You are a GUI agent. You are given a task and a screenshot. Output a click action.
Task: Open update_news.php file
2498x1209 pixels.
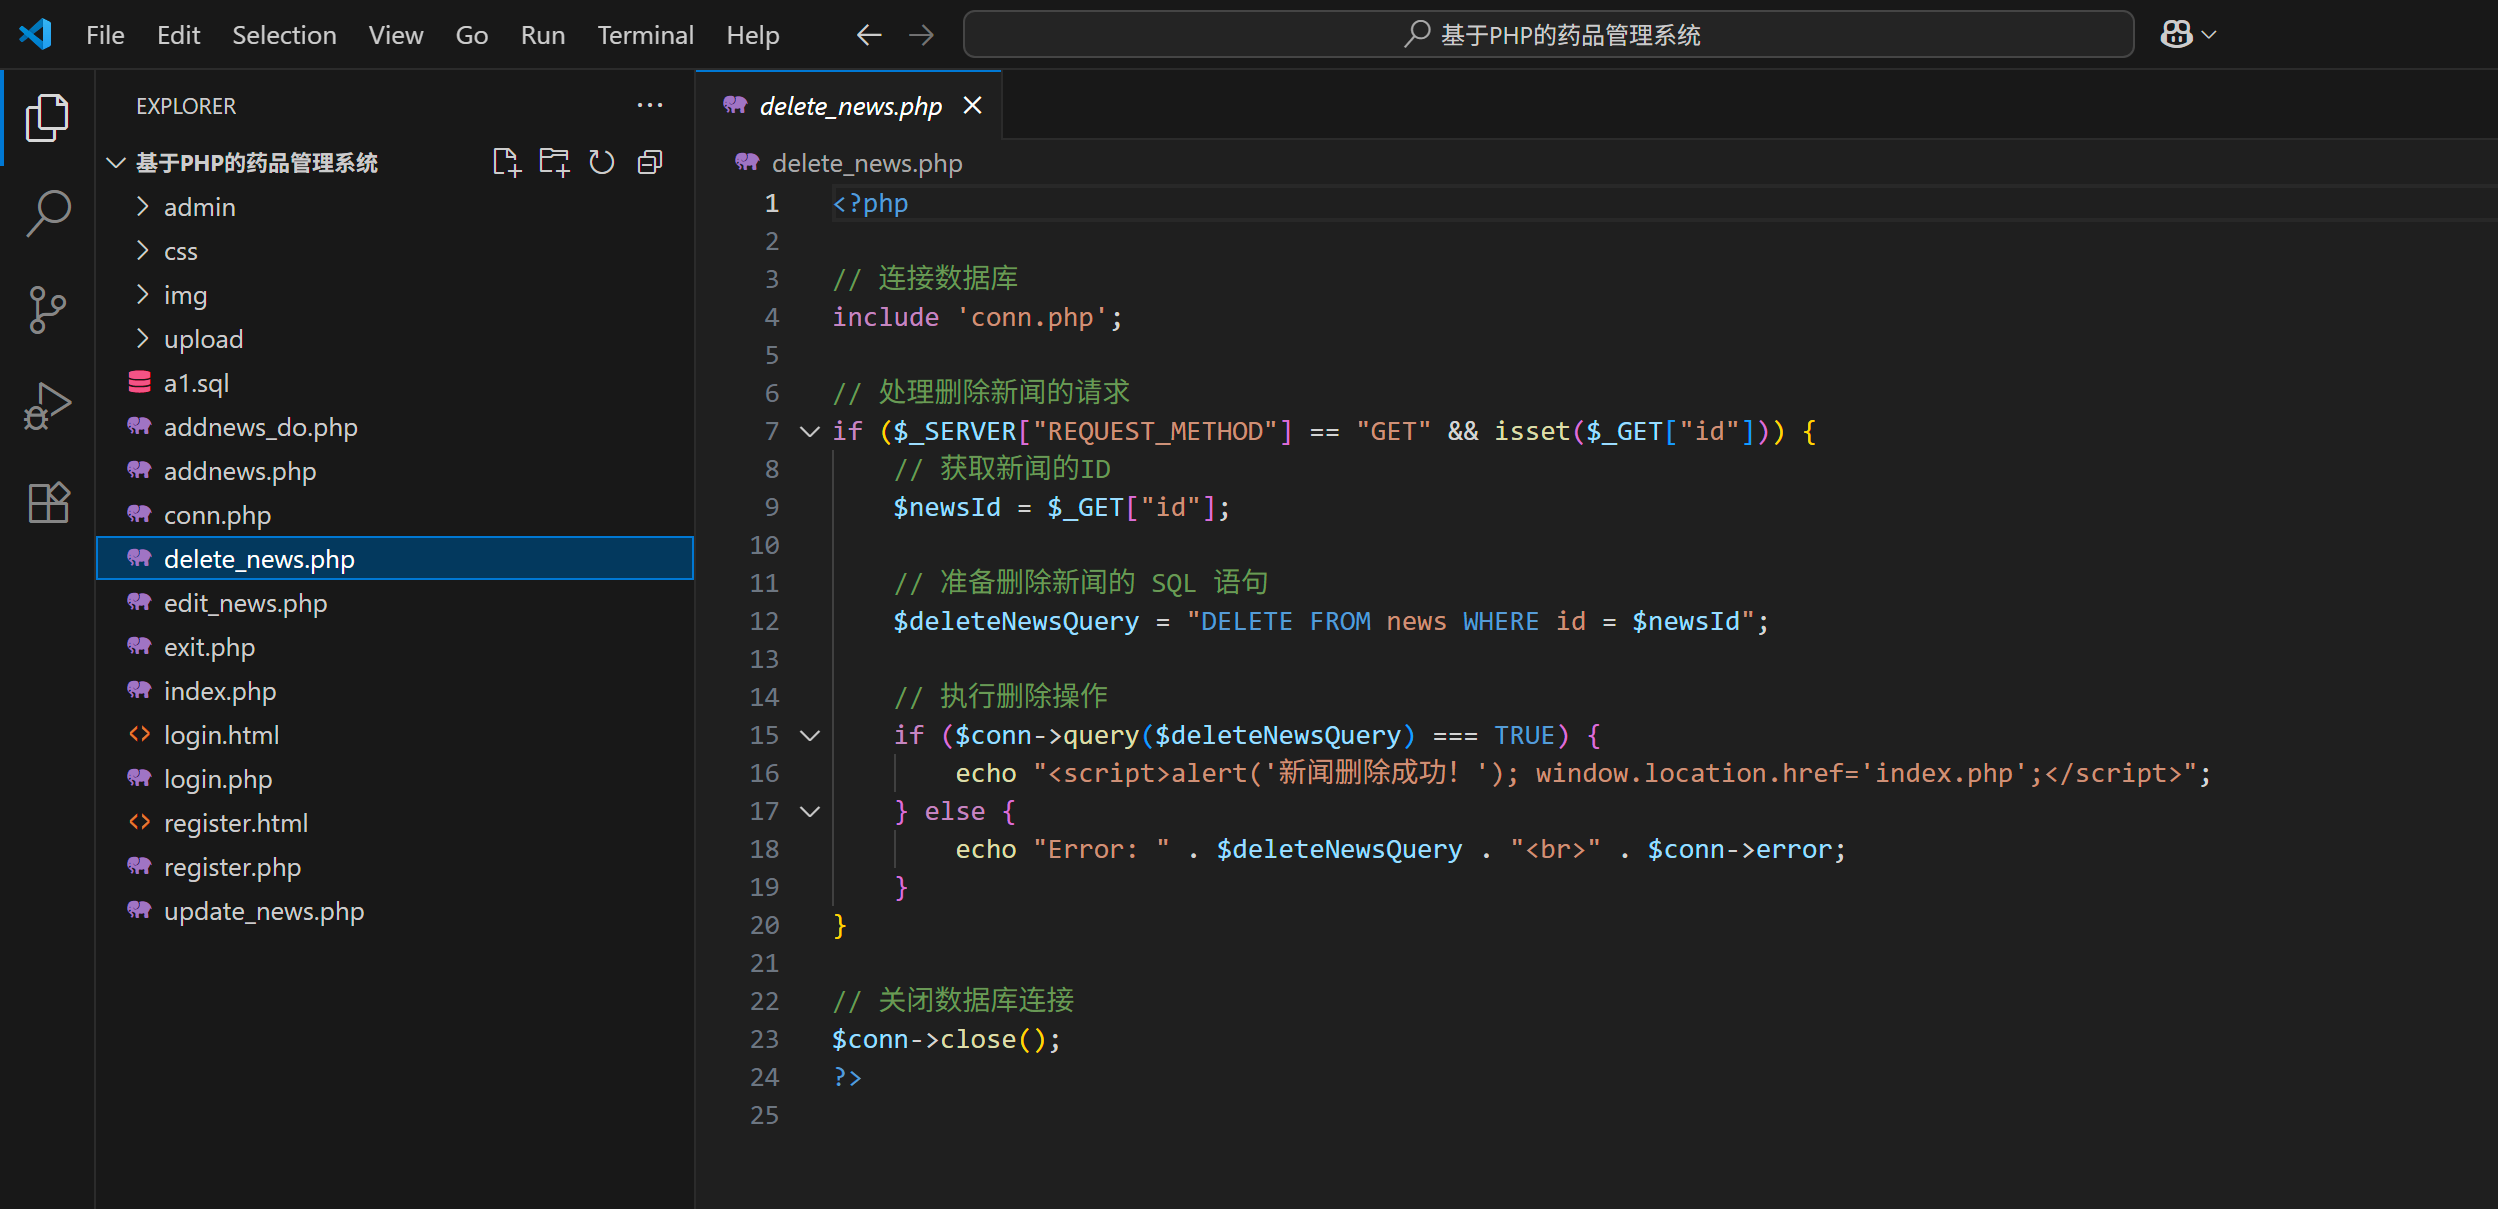[x=395, y=911]
